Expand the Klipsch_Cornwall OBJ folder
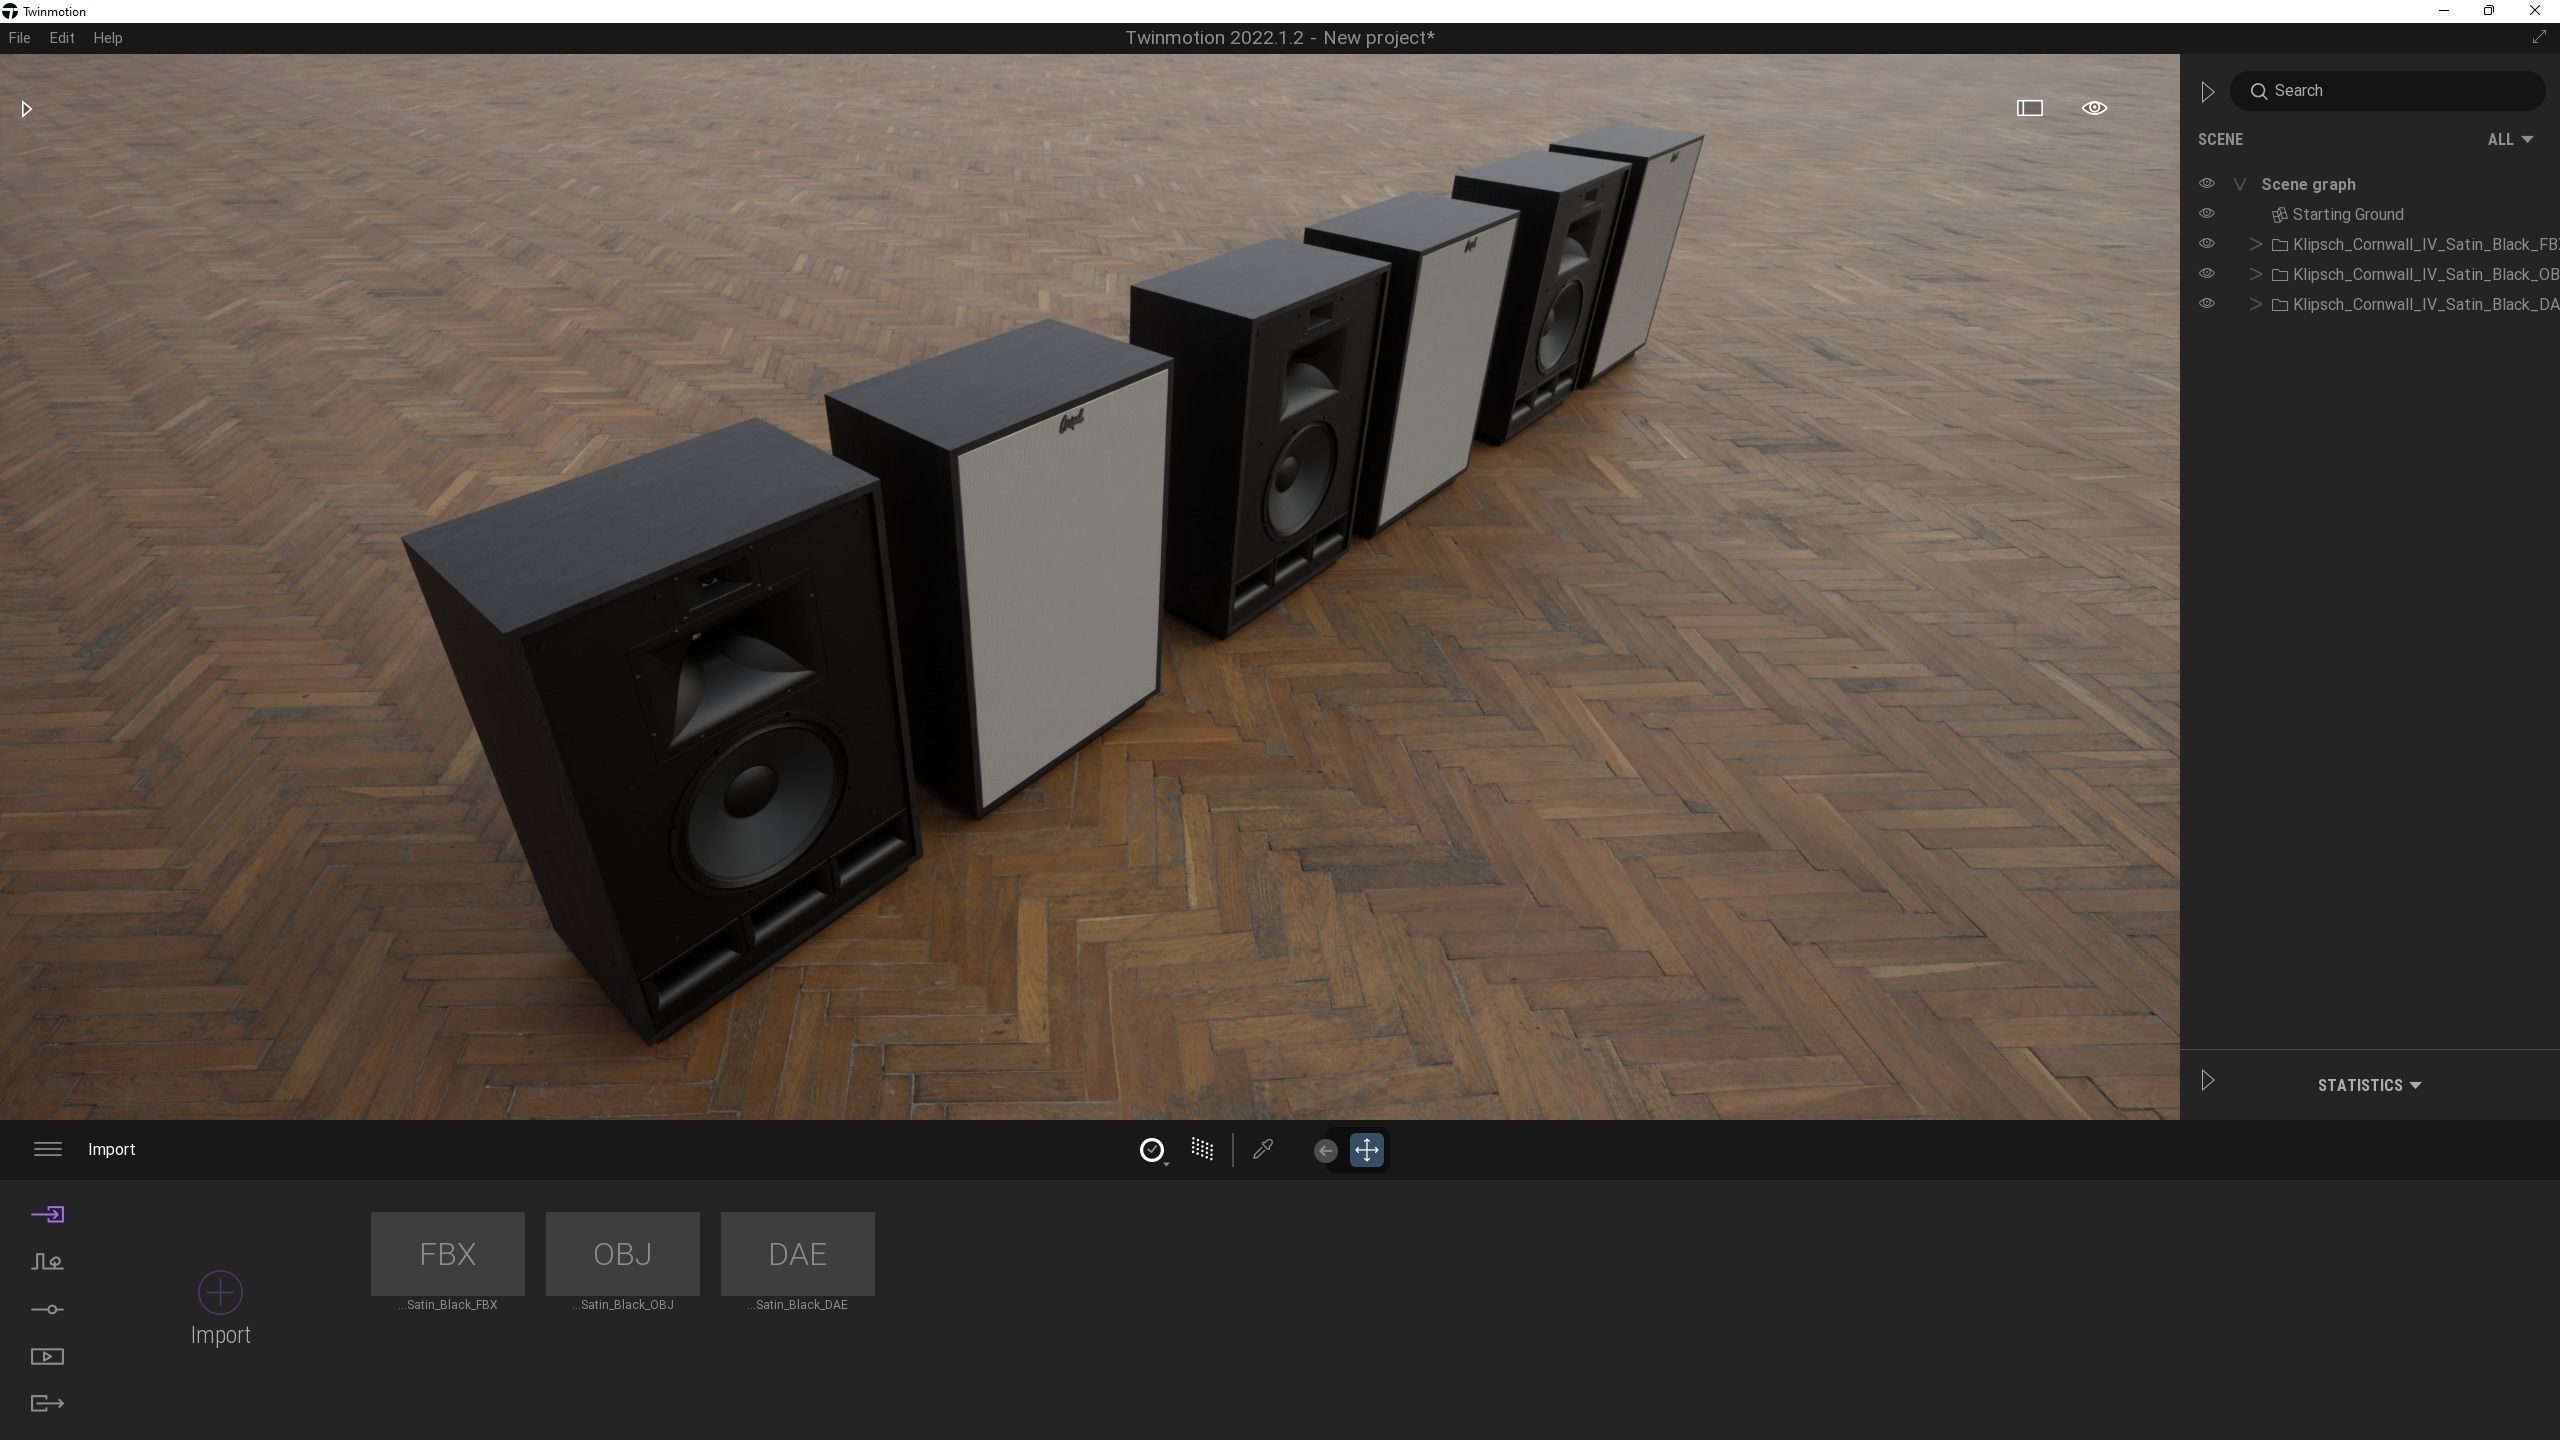 2255,274
